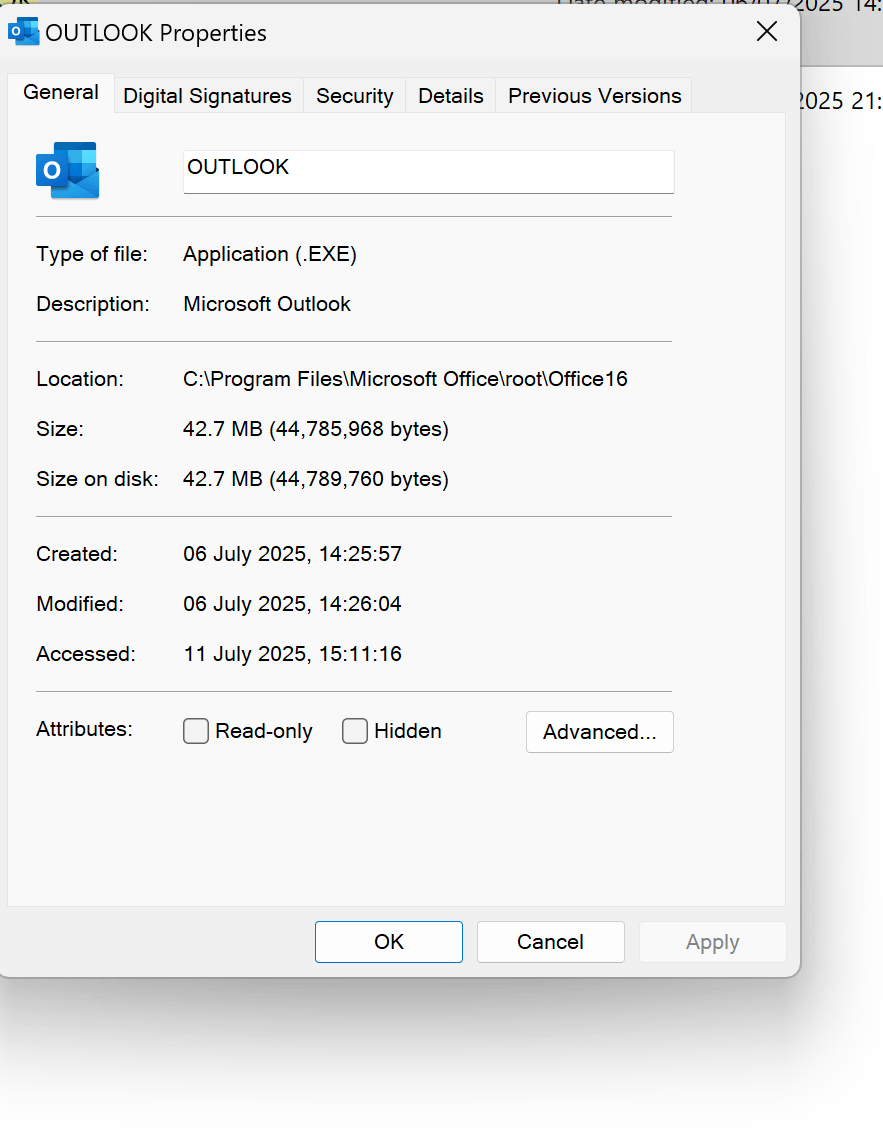Select the Office16 location path text
The width and height of the screenshot is (883, 1148).
pyautogui.click(x=404, y=379)
